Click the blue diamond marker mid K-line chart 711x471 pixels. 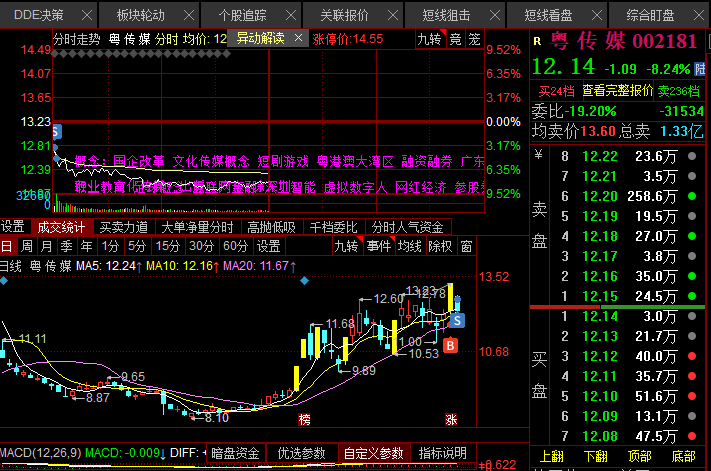(x=305, y=281)
